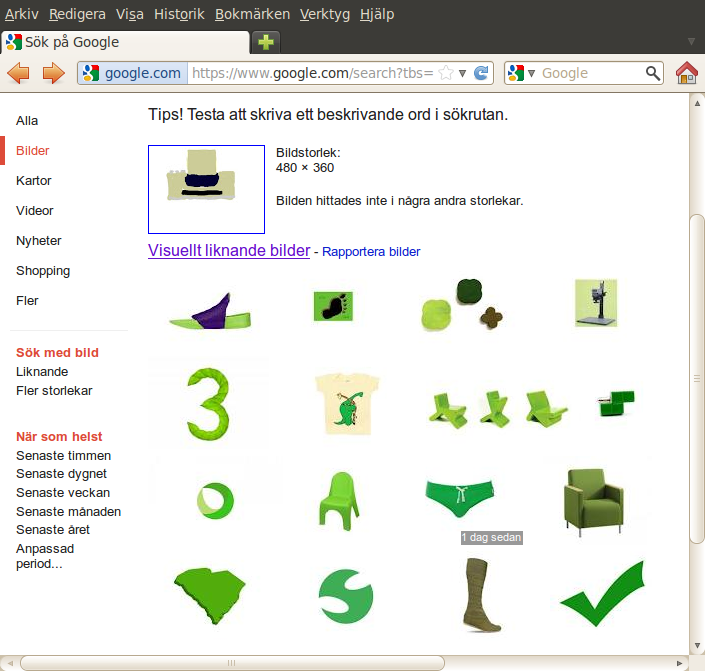Filter by Senaste dygnet
Screen dimensions: 705x671
[62, 474]
